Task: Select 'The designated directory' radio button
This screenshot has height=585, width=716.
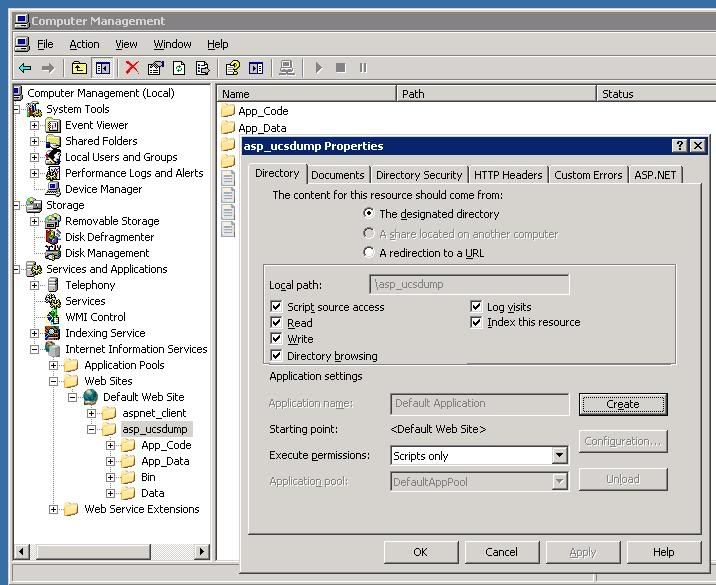Action: tap(369, 213)
